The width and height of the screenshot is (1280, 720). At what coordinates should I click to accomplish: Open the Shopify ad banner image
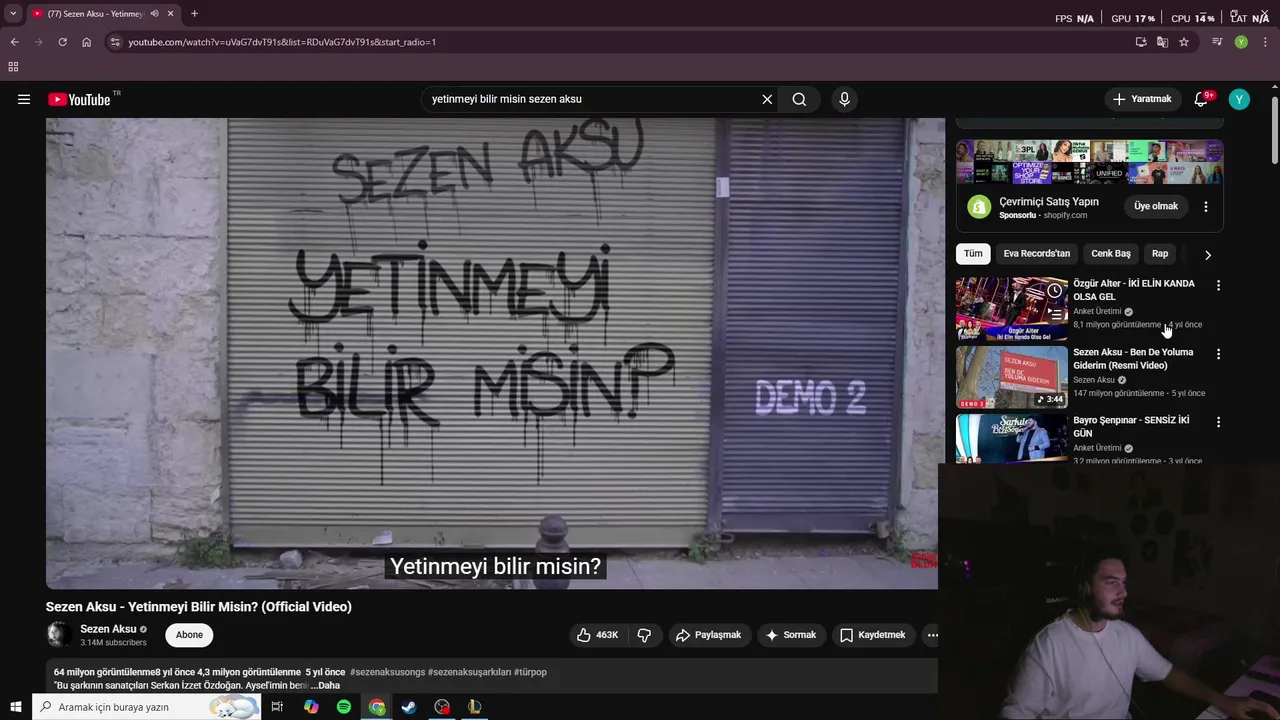pyautogui.click(x=1090, y=162)
